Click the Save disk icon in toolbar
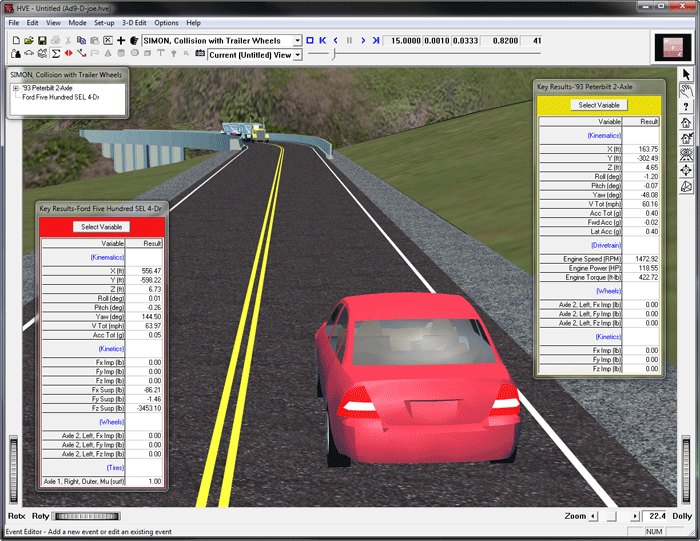This screenshot has height=541, width=700. point(42,41)
